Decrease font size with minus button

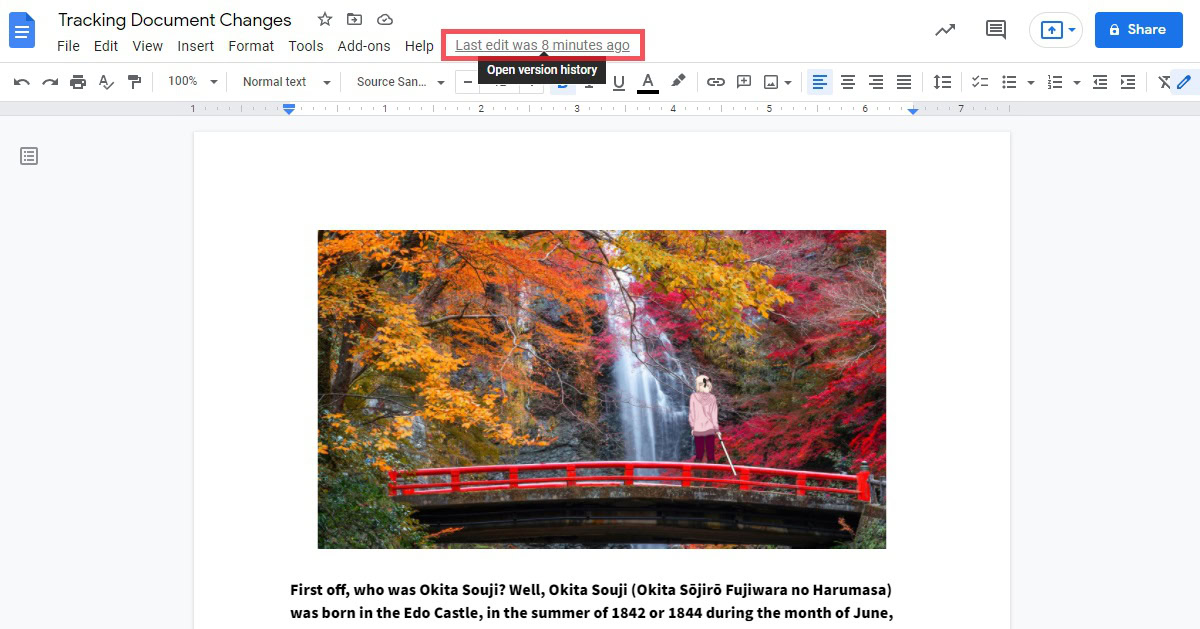click(x=467, y=82)
